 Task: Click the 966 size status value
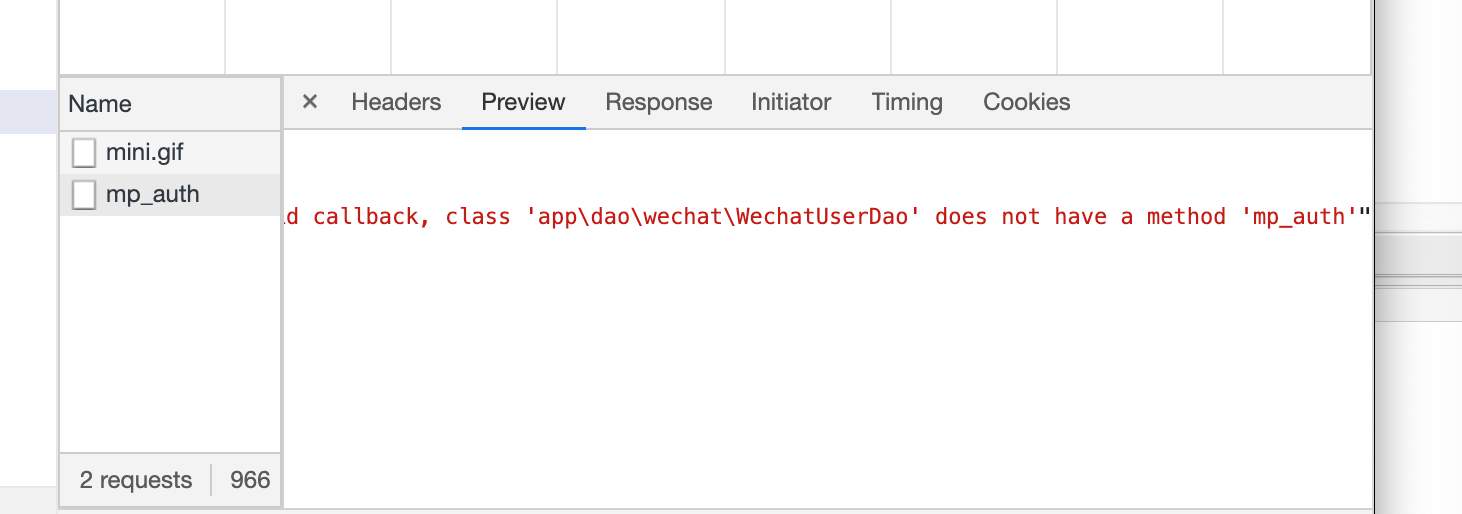click(x=250, y=480)
